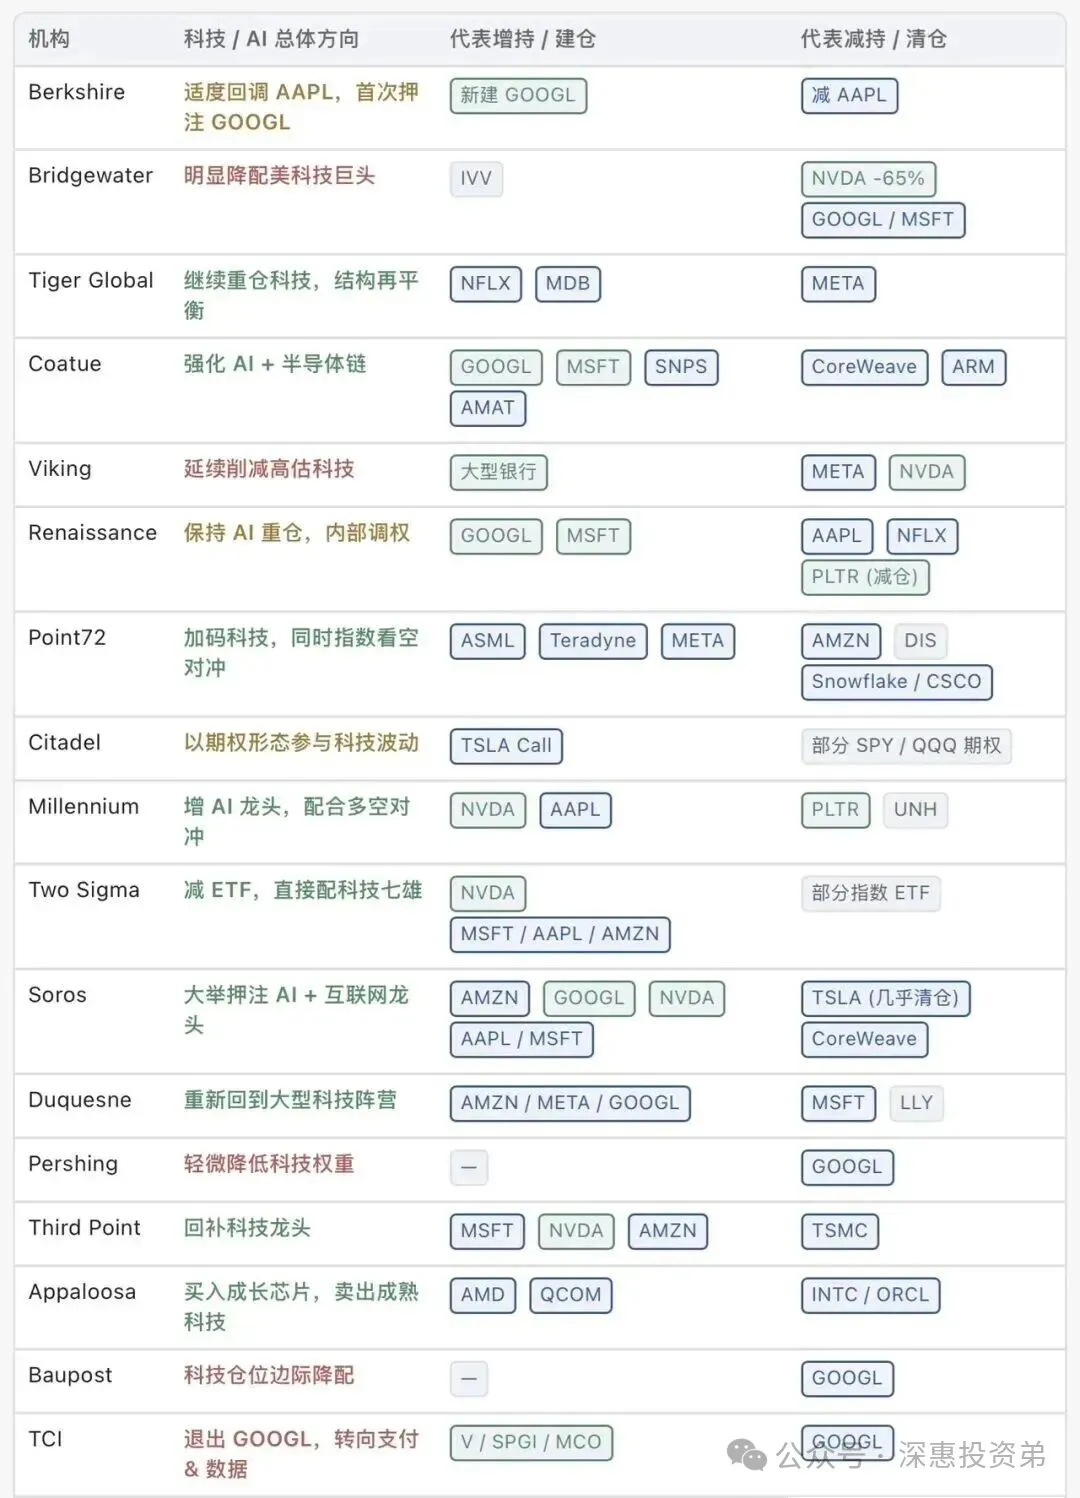Click the INTC / ORCL tag
1080x1498 pixels.
coord(870,1295)
